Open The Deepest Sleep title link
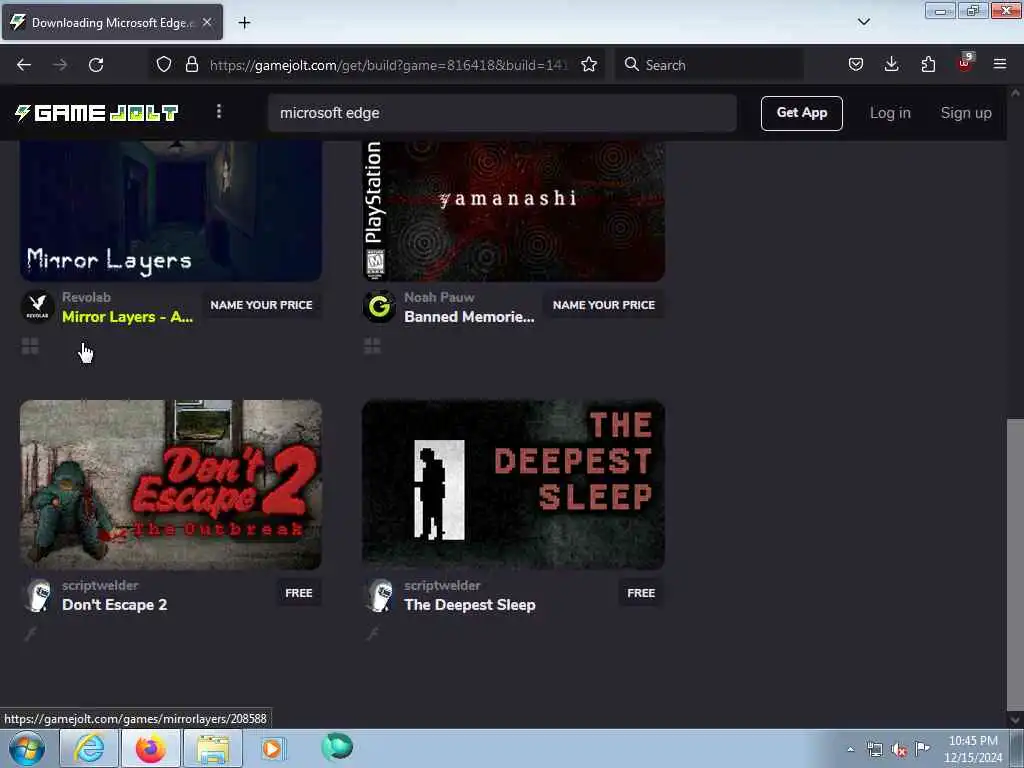Viewport: 1024px width, 768px height. coord(470,605)
